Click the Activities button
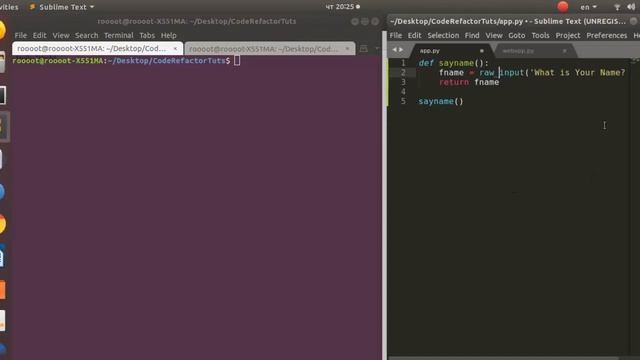Viewport: 640px width, 360px height. click(x=9, y=7)
